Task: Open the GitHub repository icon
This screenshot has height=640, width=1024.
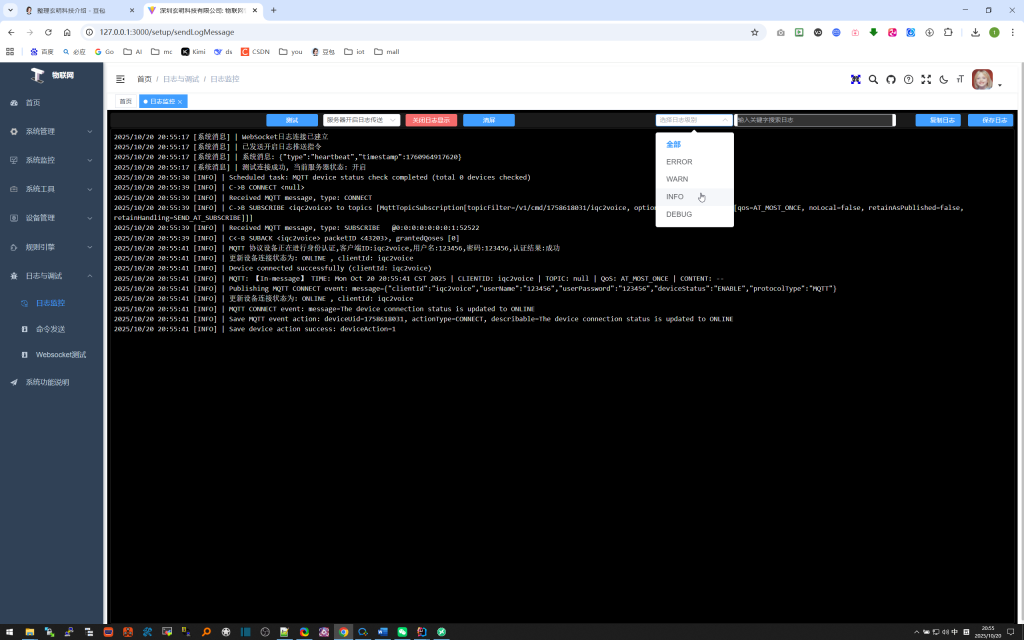Action: (891, 79)
